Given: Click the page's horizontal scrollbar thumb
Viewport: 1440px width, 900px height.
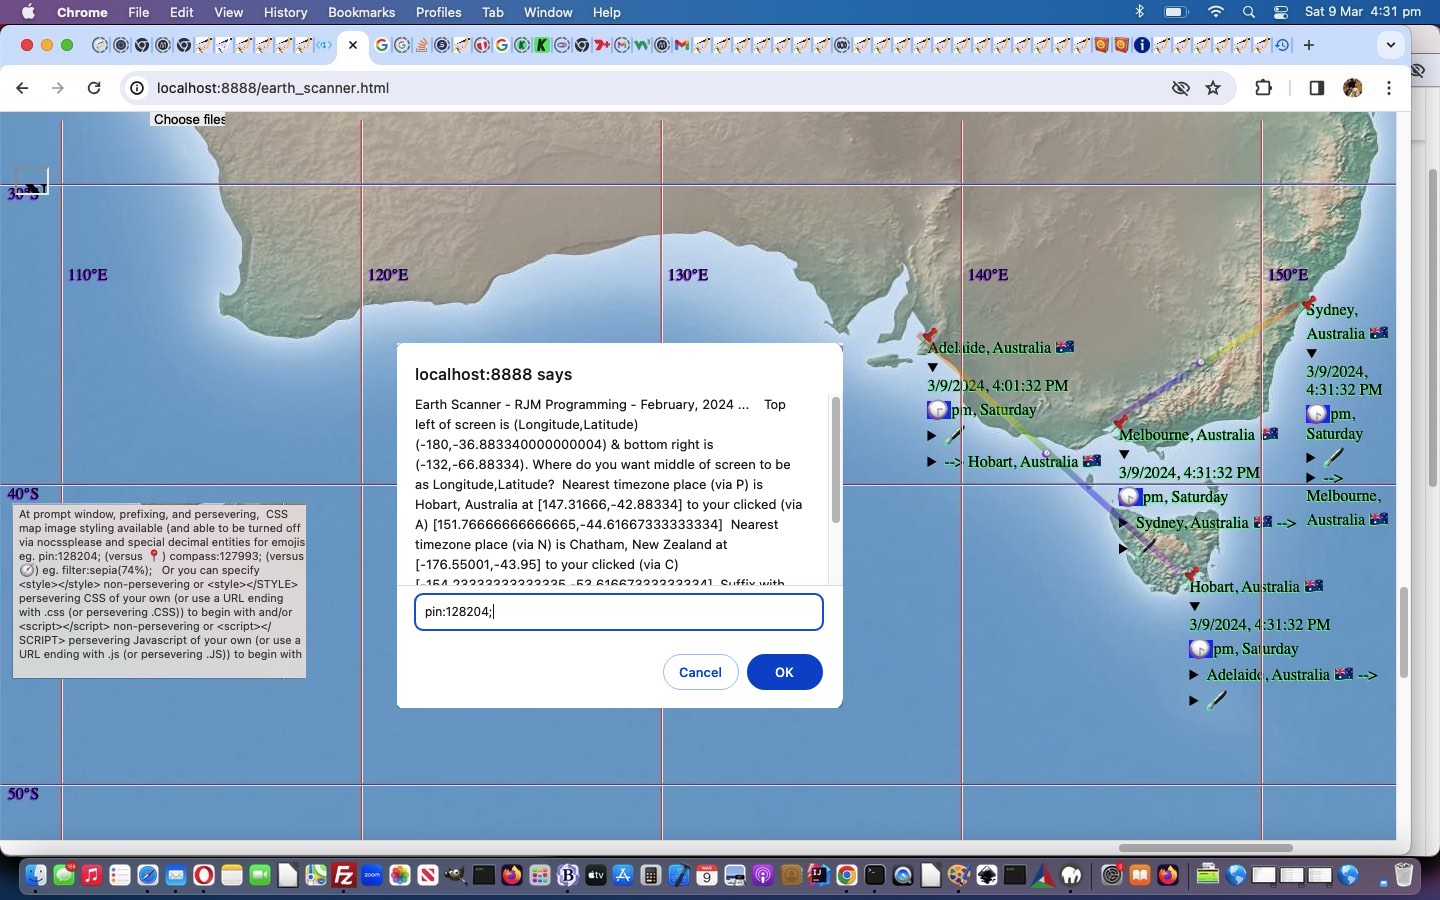Looking at the screenshot, I should click(x=1205, y=847).
